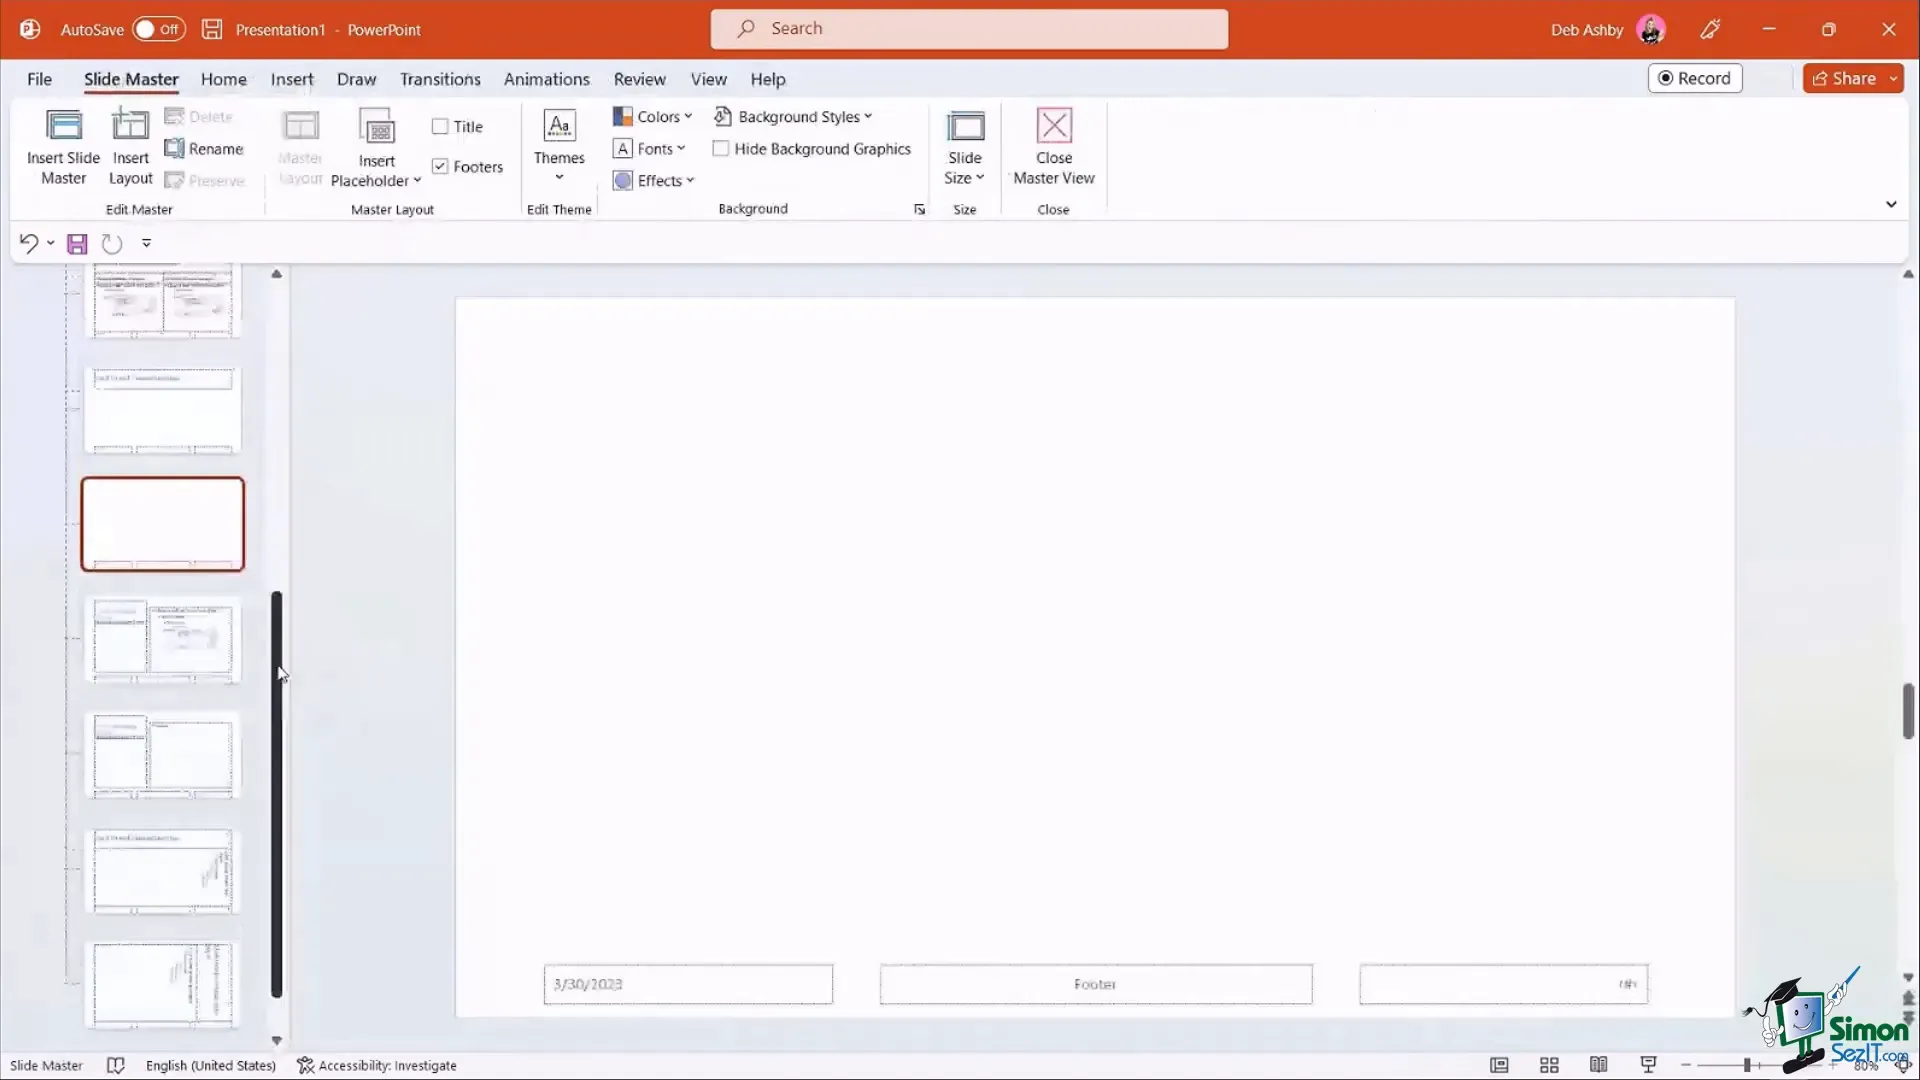Open Reading View from status bar
This screenshot has width=1920, height=1080.
(1598, 1065)
